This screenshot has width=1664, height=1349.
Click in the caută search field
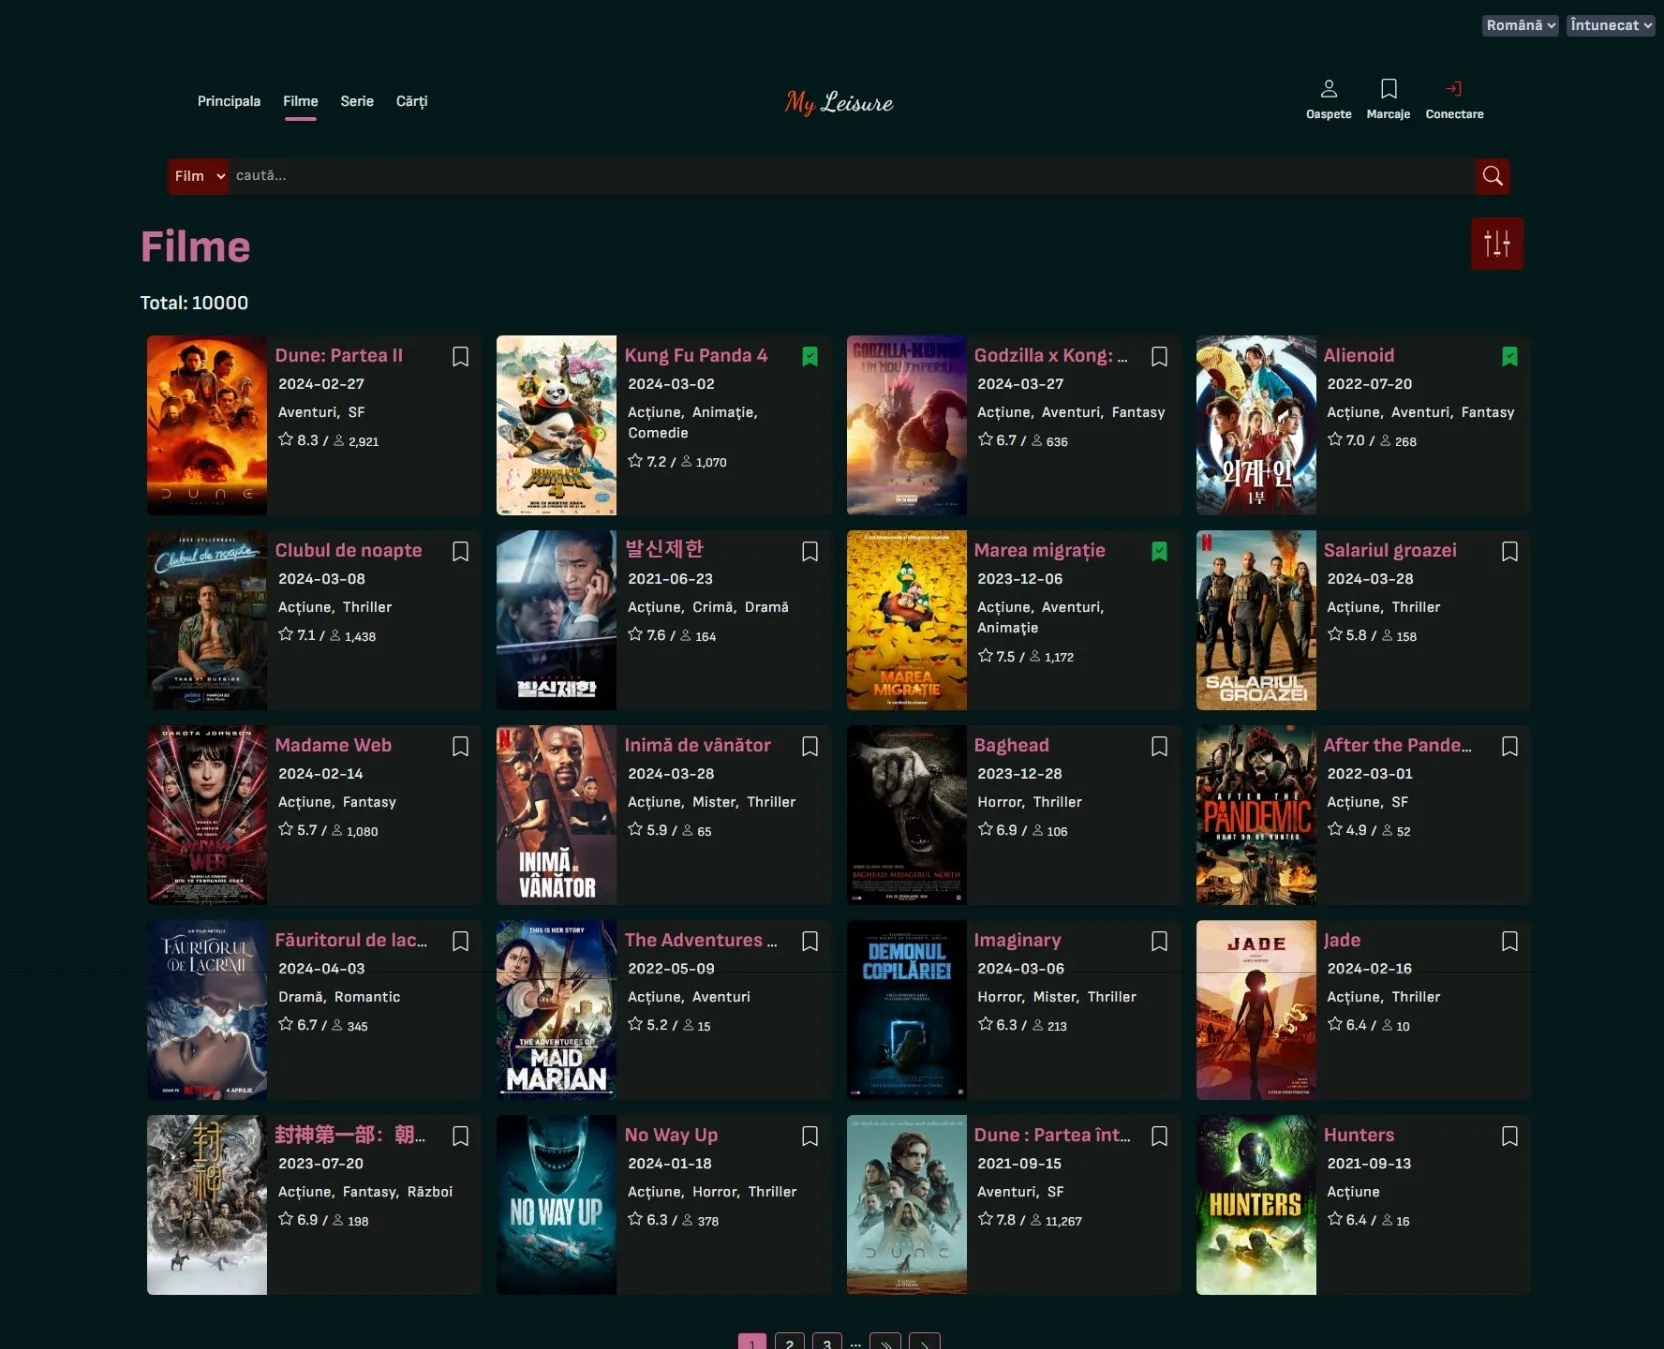click(852, 176)
